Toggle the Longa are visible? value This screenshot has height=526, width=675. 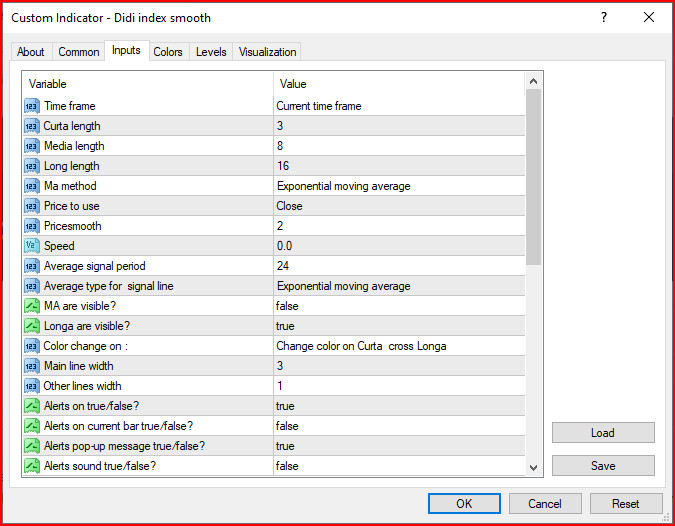click(x=398, y=326)
